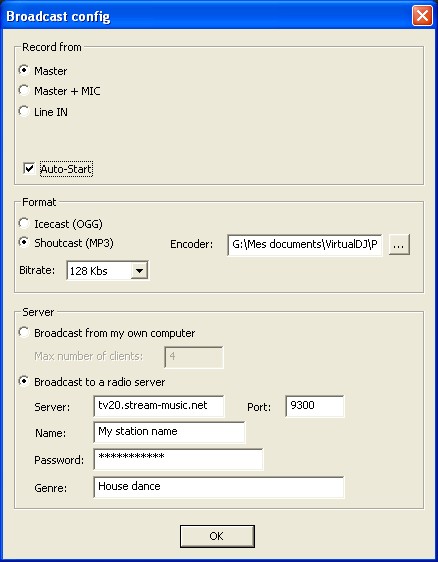Select Broadcast to a radio server
The image size is (438, 562).
[24, 381]
